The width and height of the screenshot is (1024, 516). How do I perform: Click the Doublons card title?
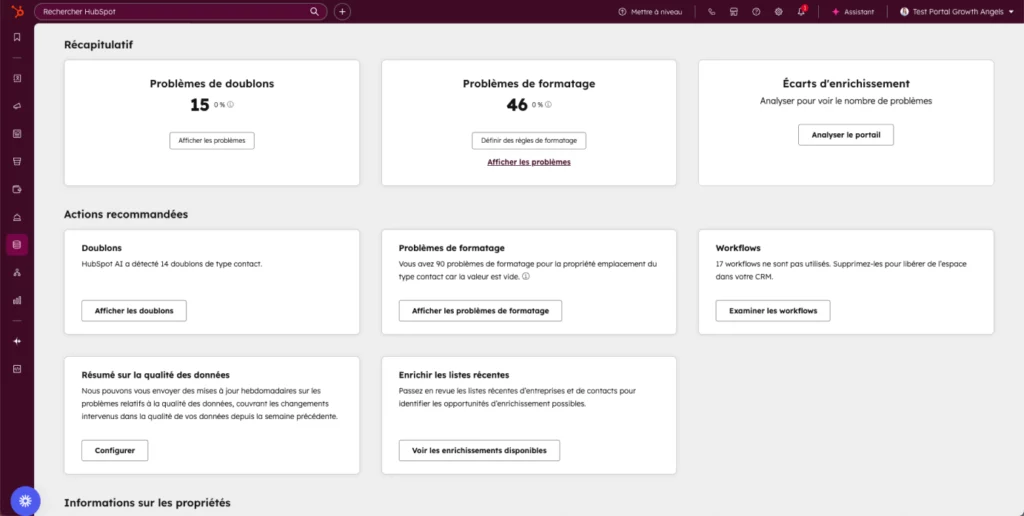(x=102, y=248)
